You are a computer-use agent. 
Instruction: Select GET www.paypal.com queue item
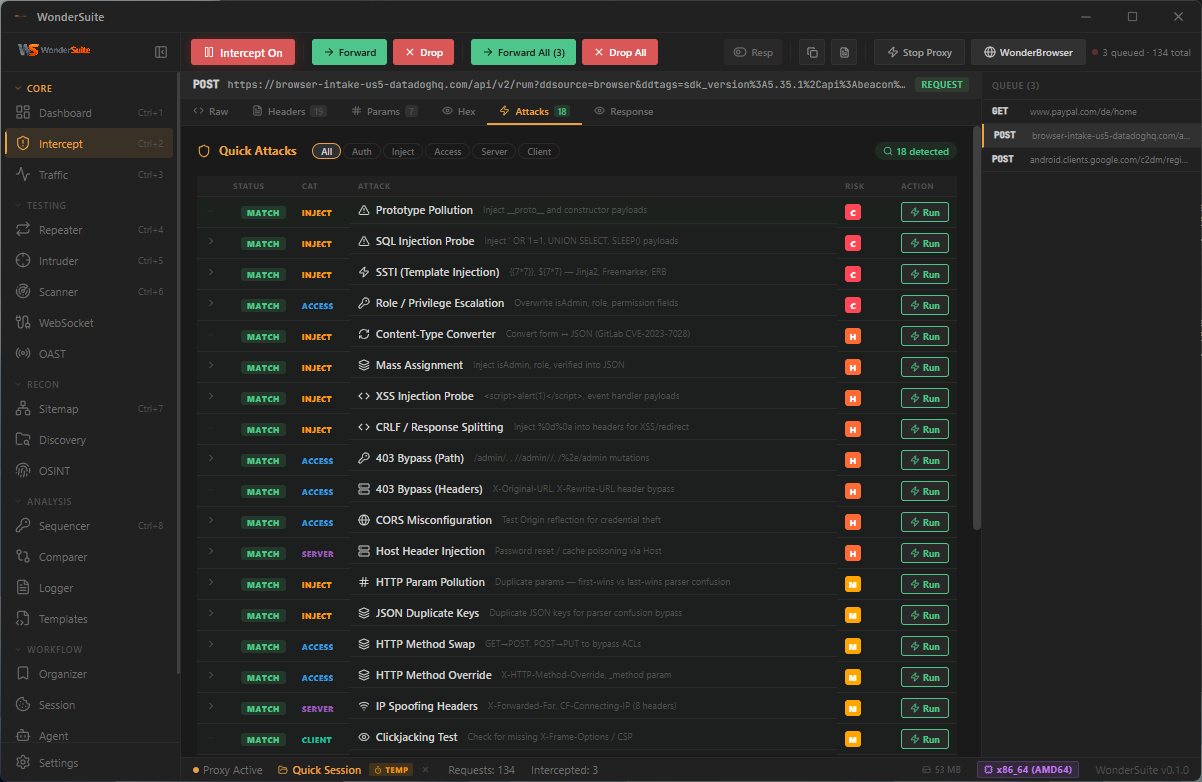[x=1091, y=112]
